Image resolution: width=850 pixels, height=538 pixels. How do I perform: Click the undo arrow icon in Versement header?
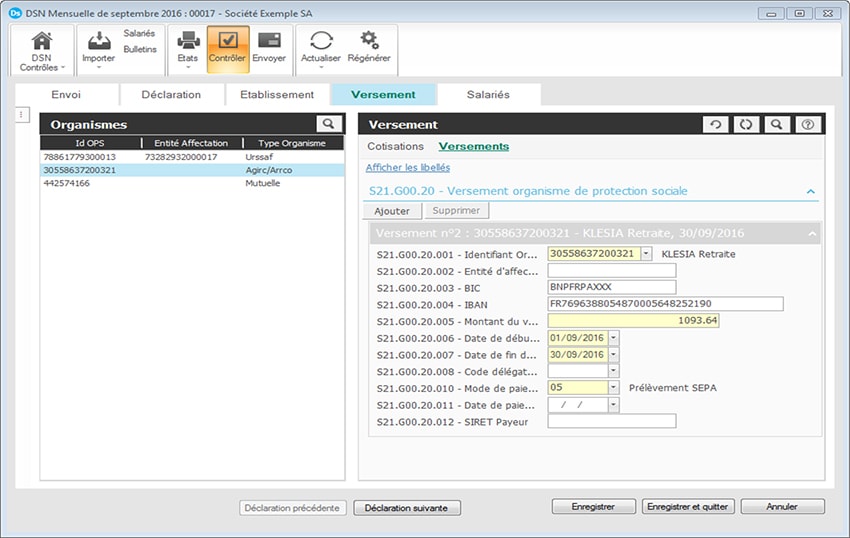tap(716, 125)
